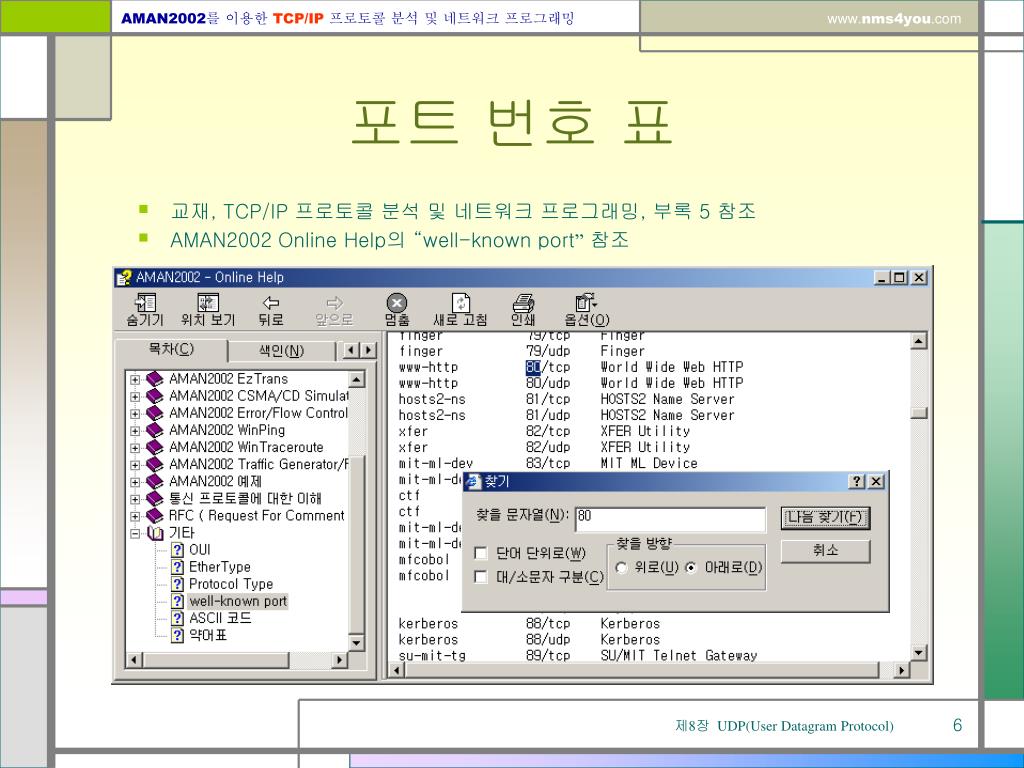Click the AMAN2002 EzTrans book icon
The width and height of the screenshot is (1024, 768).
(155, 379)
